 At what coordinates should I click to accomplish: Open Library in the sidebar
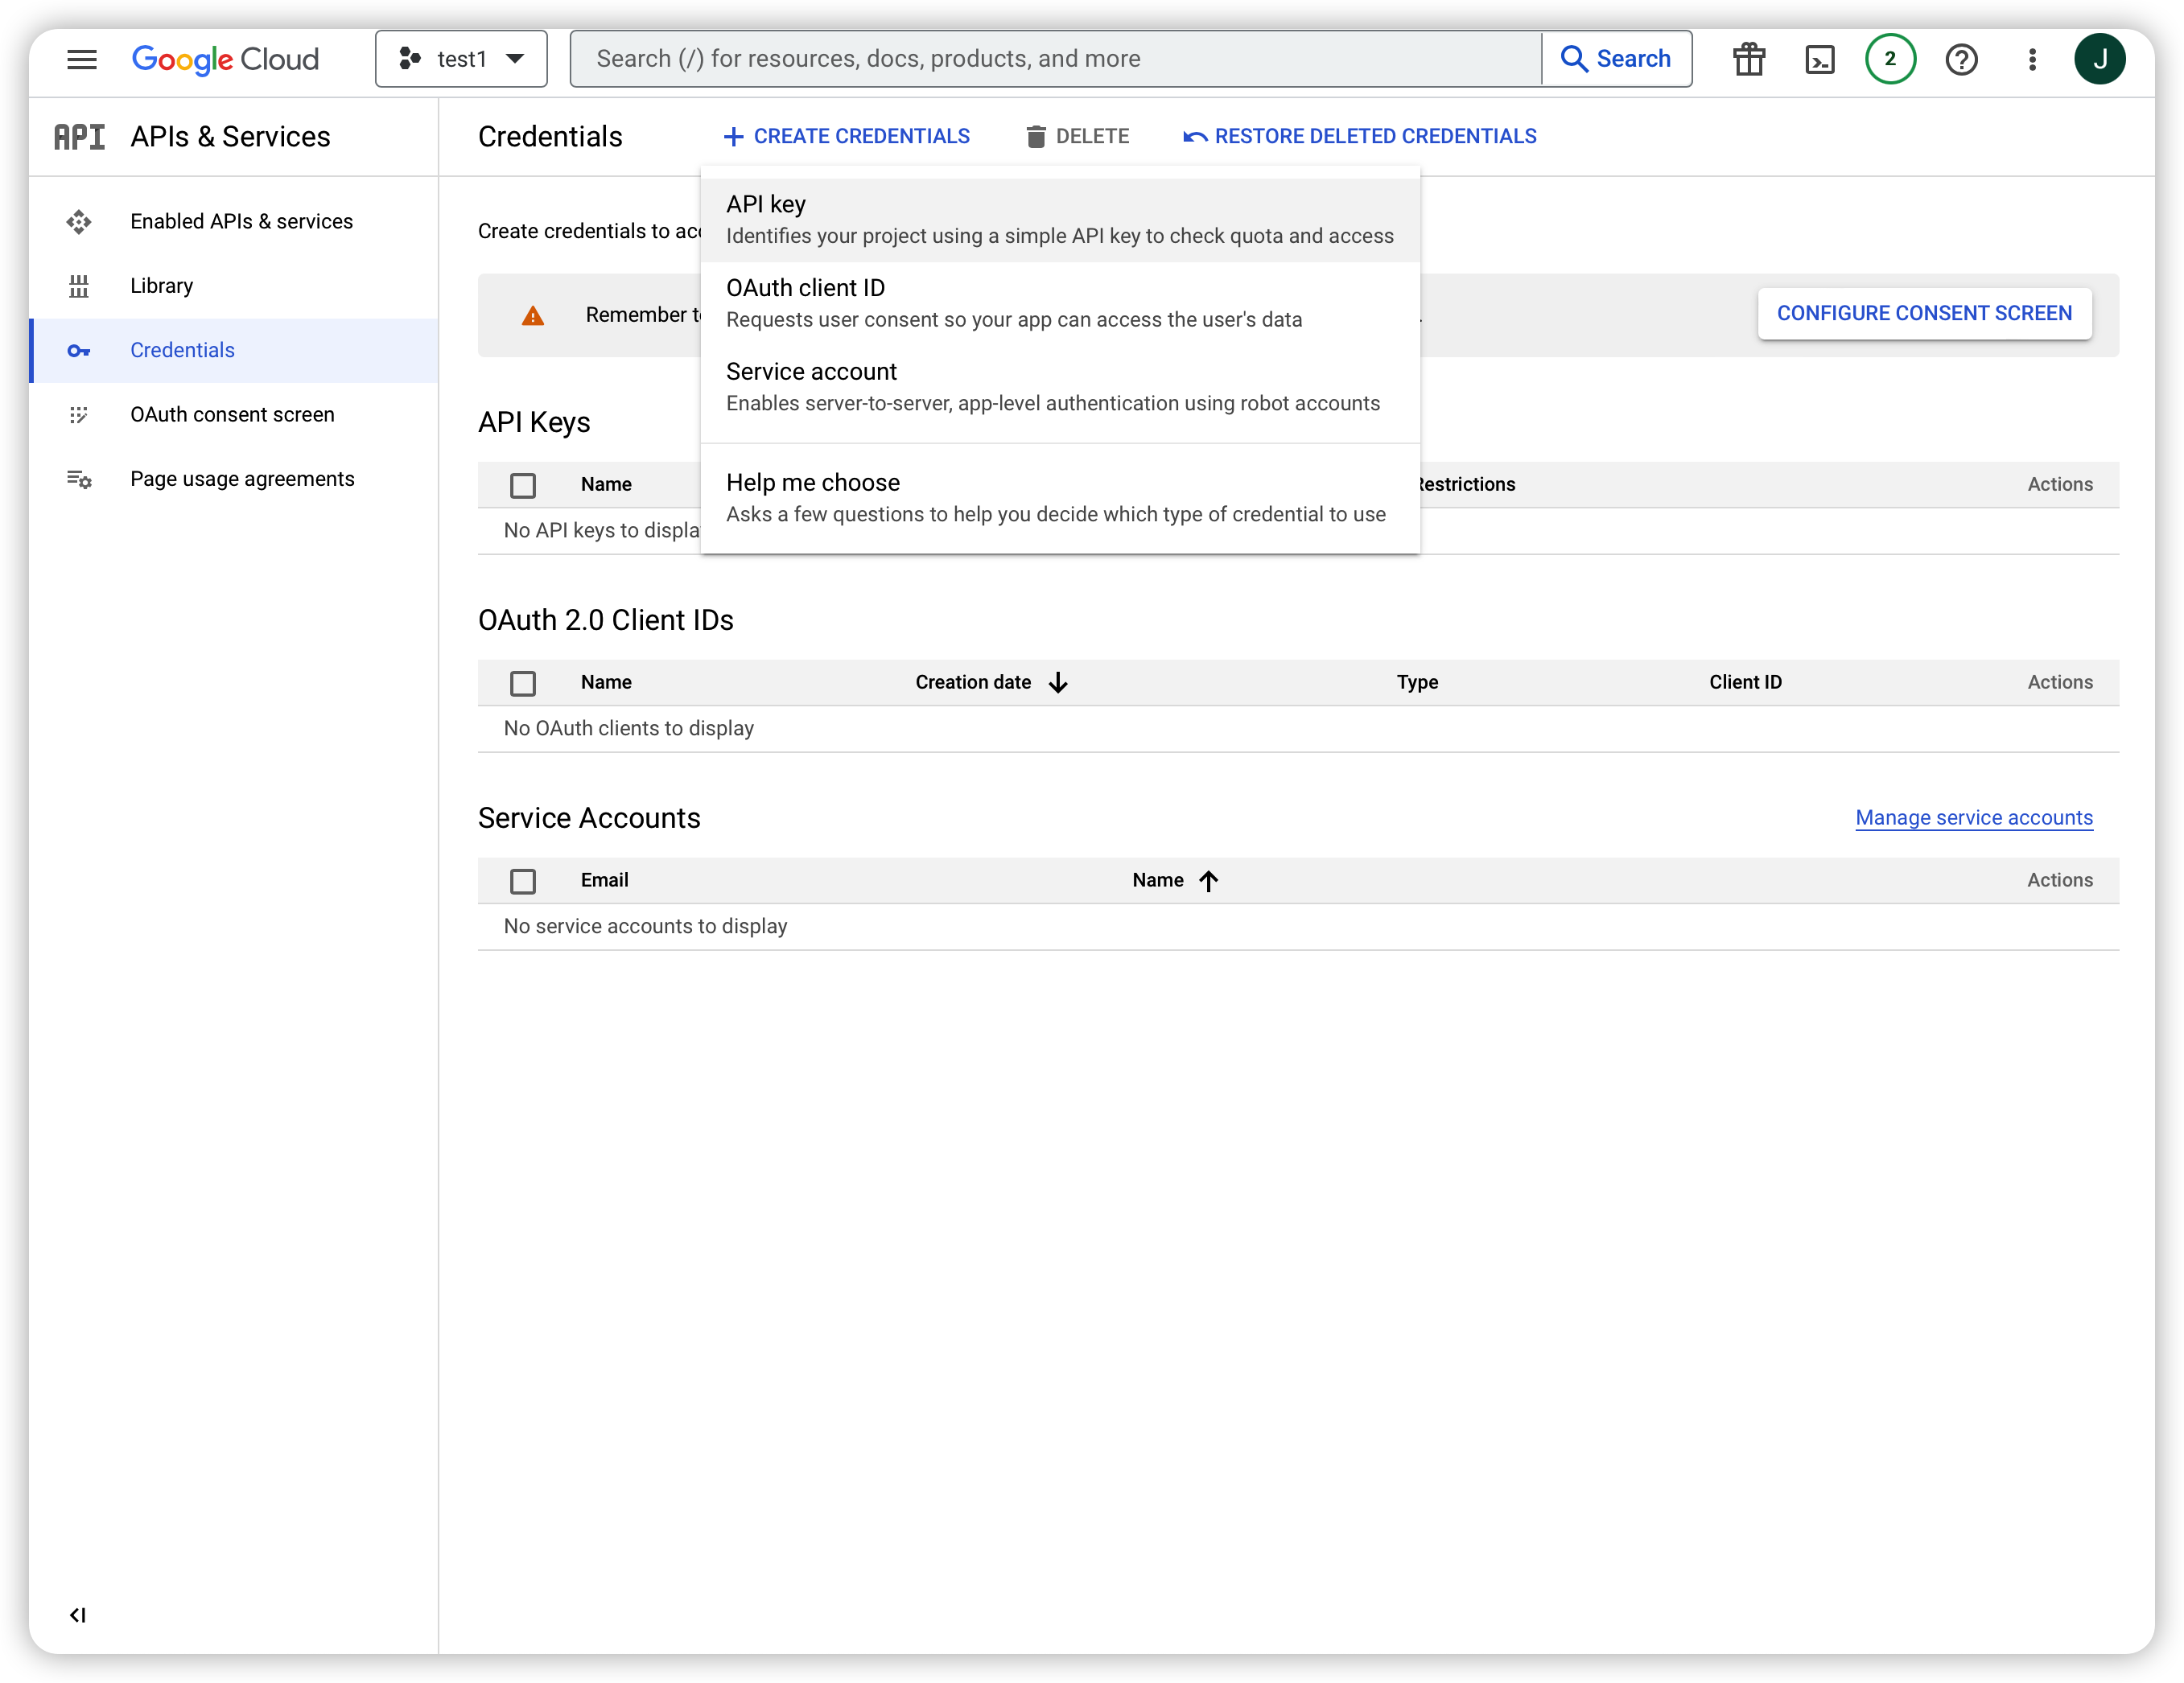(x=234, y=286)
